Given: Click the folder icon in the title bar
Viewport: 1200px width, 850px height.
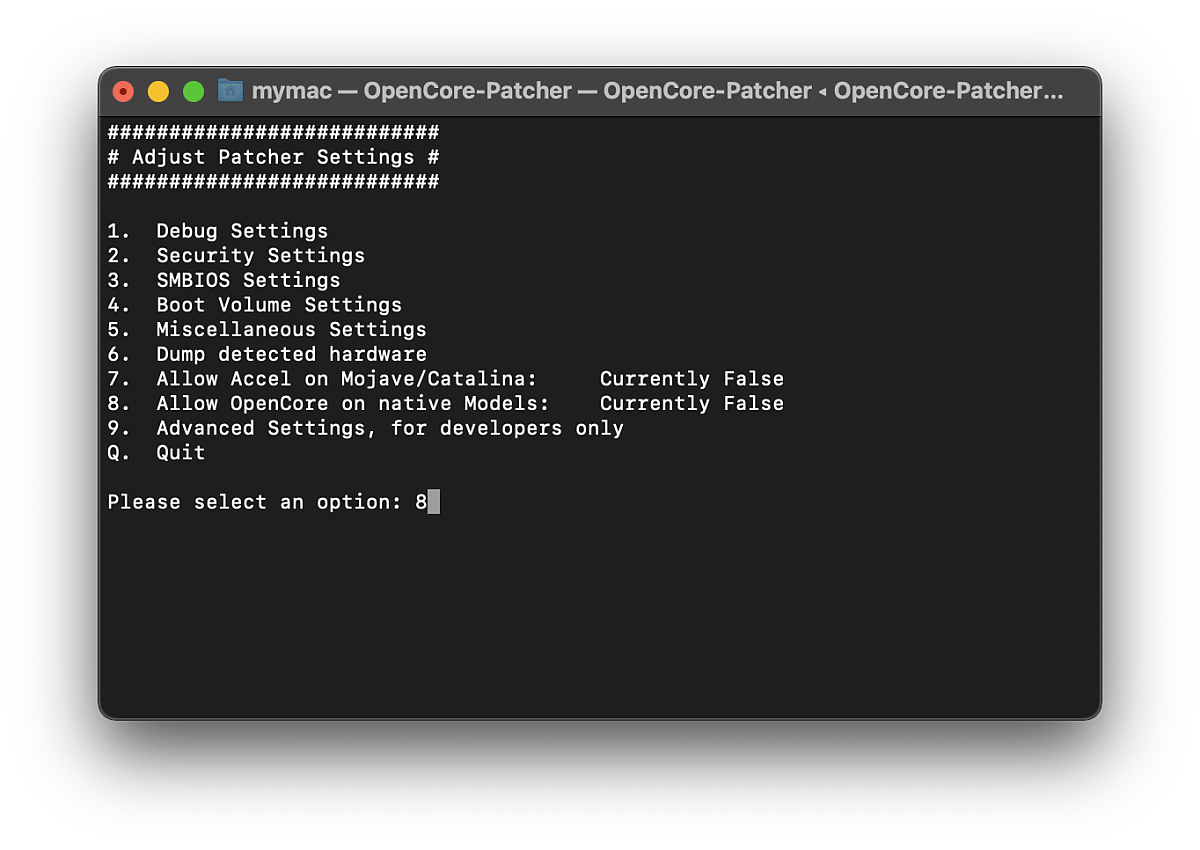Looking at the screenshot, I should [230, 91].
